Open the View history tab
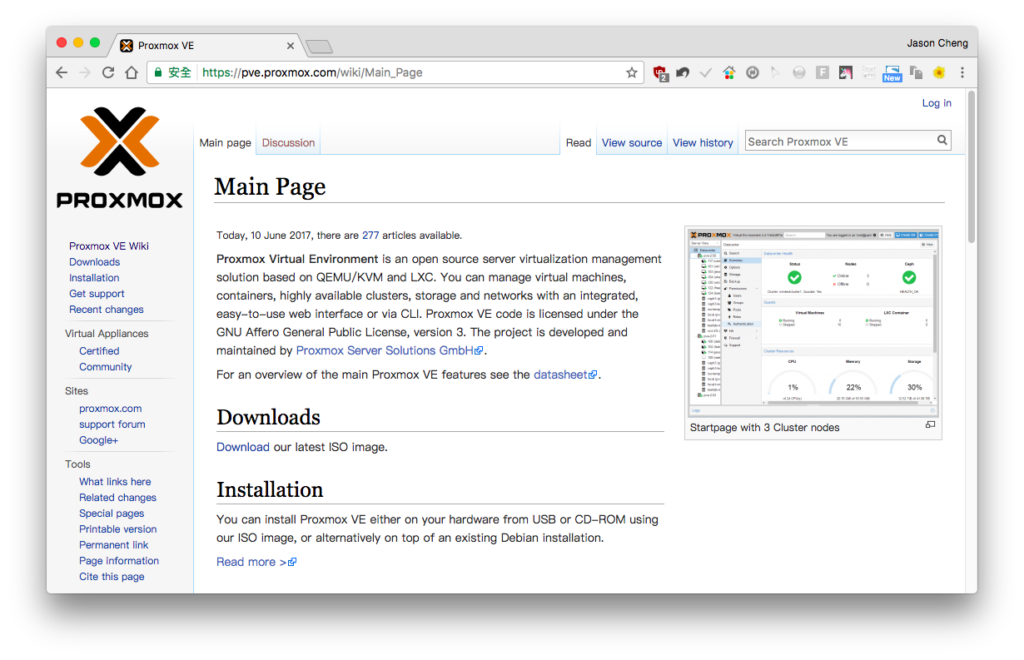Viewport: 1024px width, 660px height. coord(703,142)
